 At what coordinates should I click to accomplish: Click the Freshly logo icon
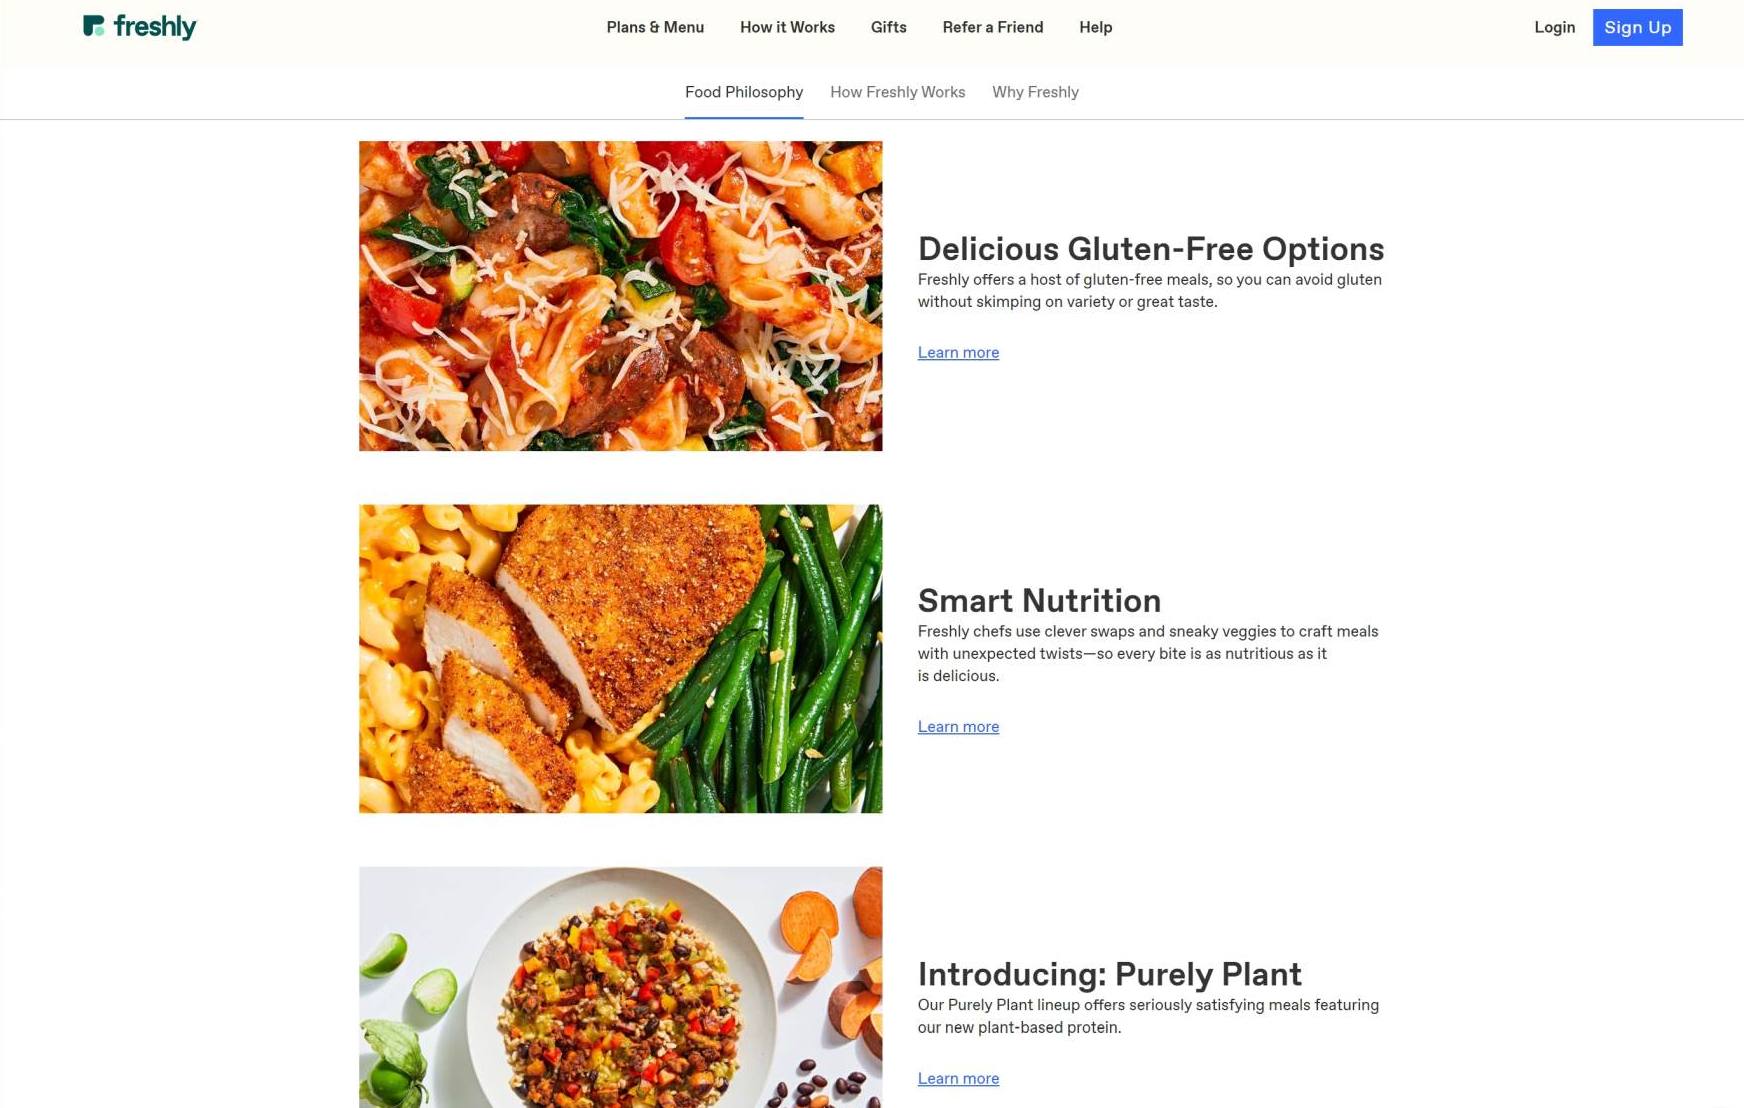tap(94, 26)
